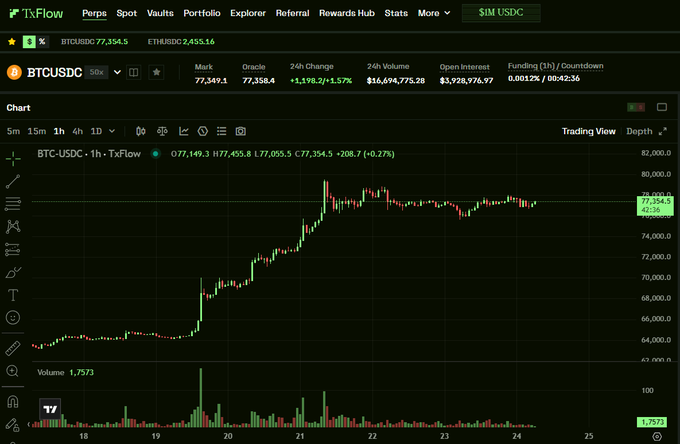Image resolution: width=680 pixels, height=444 pixels.
Task: Select the crosshair cursor tool
Action: [13, 159]
